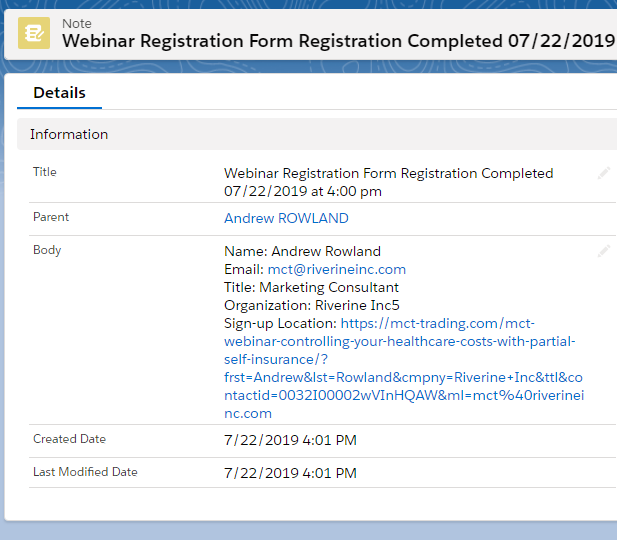Click Title field value with 4:00 pm
Viewport: 617px width, 540px height.
[388, 182]
